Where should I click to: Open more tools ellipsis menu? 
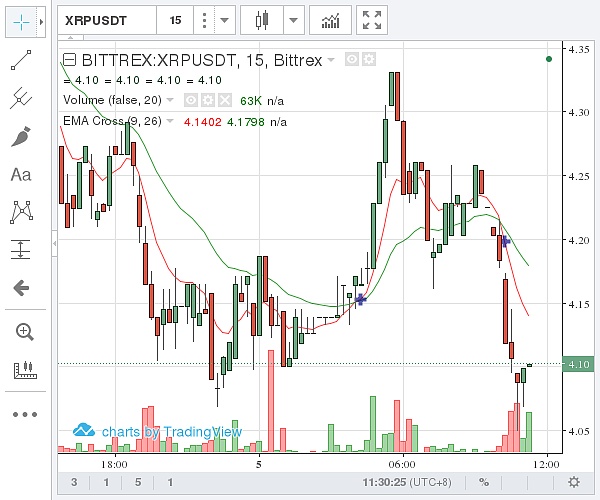[25, 414]
